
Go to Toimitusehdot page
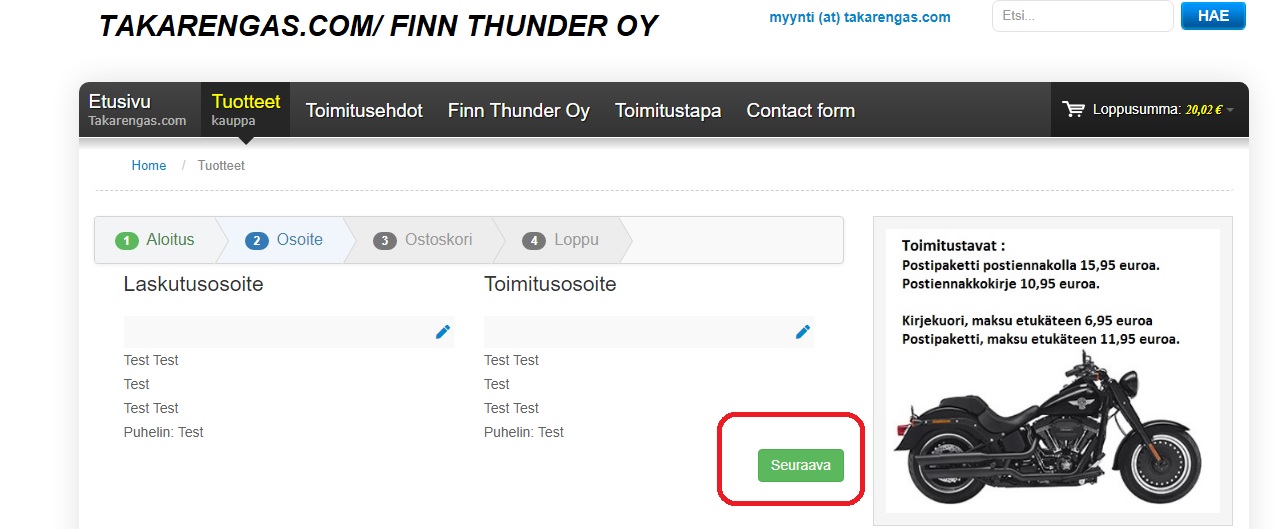(364, 111)
